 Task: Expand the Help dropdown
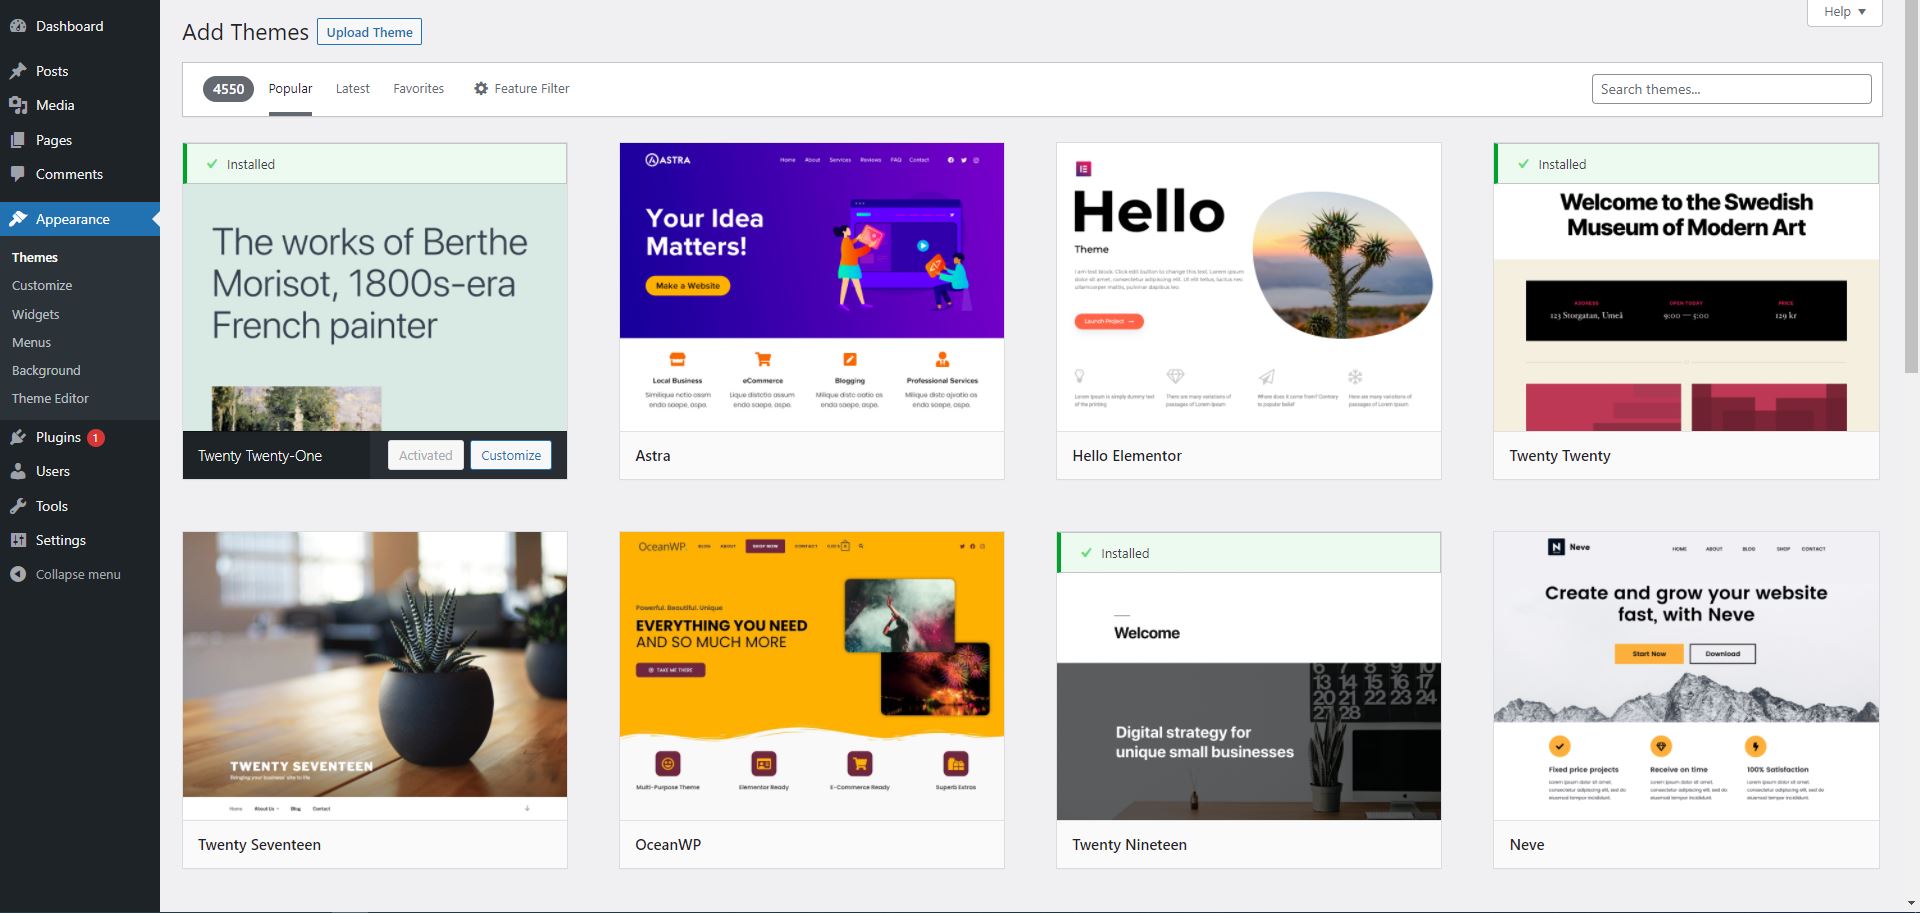click(1844, 12)
